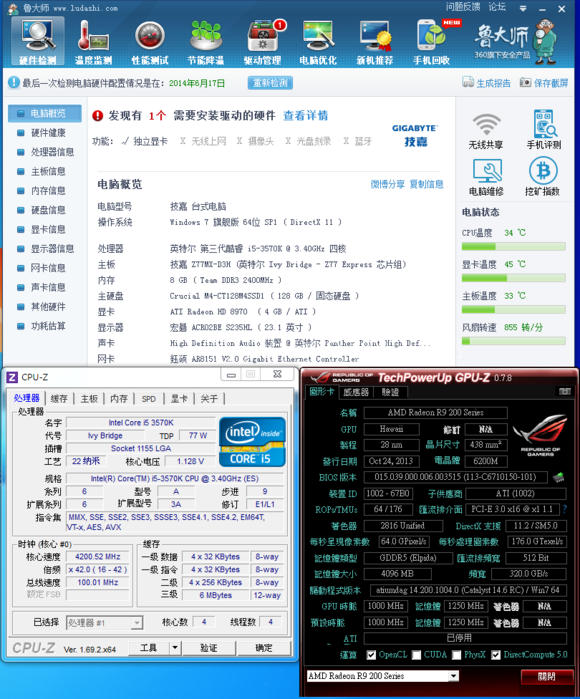This screenshot has height=699, width=580.
Task: Click GPU-Z name field AMD Radeon R9
Action: tap(435, 413)
